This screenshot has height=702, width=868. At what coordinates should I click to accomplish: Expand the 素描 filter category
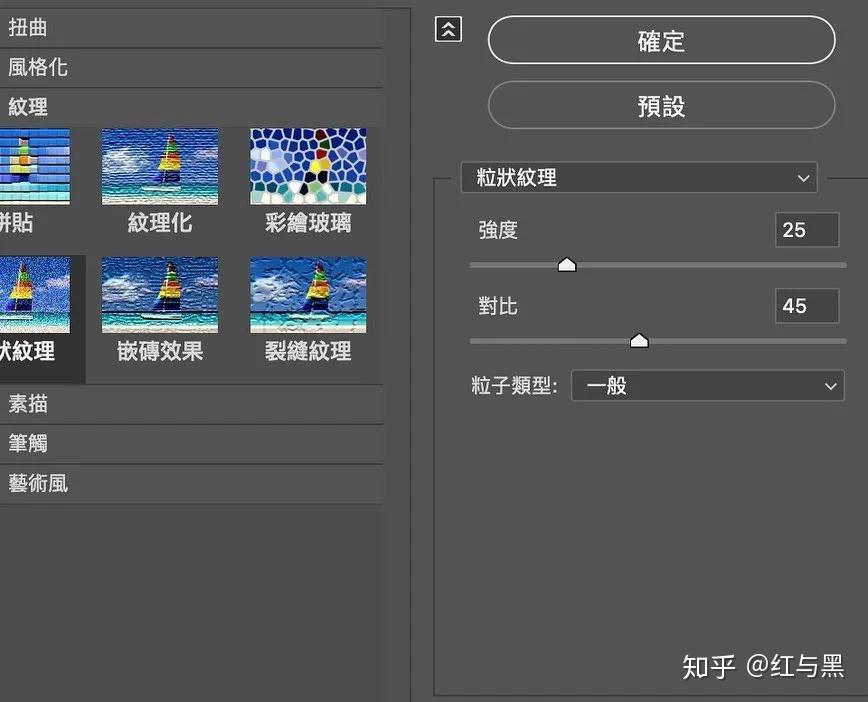point(191,404)
